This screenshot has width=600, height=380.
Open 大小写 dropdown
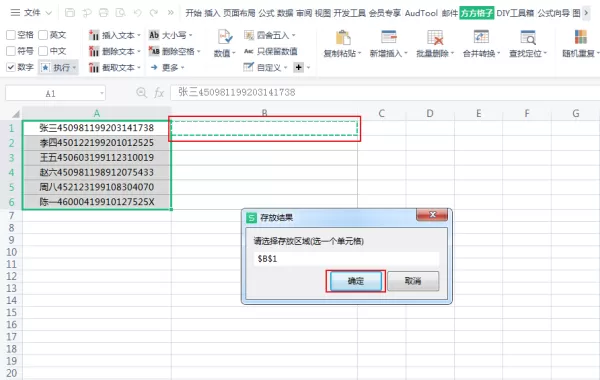pos(171,35)
